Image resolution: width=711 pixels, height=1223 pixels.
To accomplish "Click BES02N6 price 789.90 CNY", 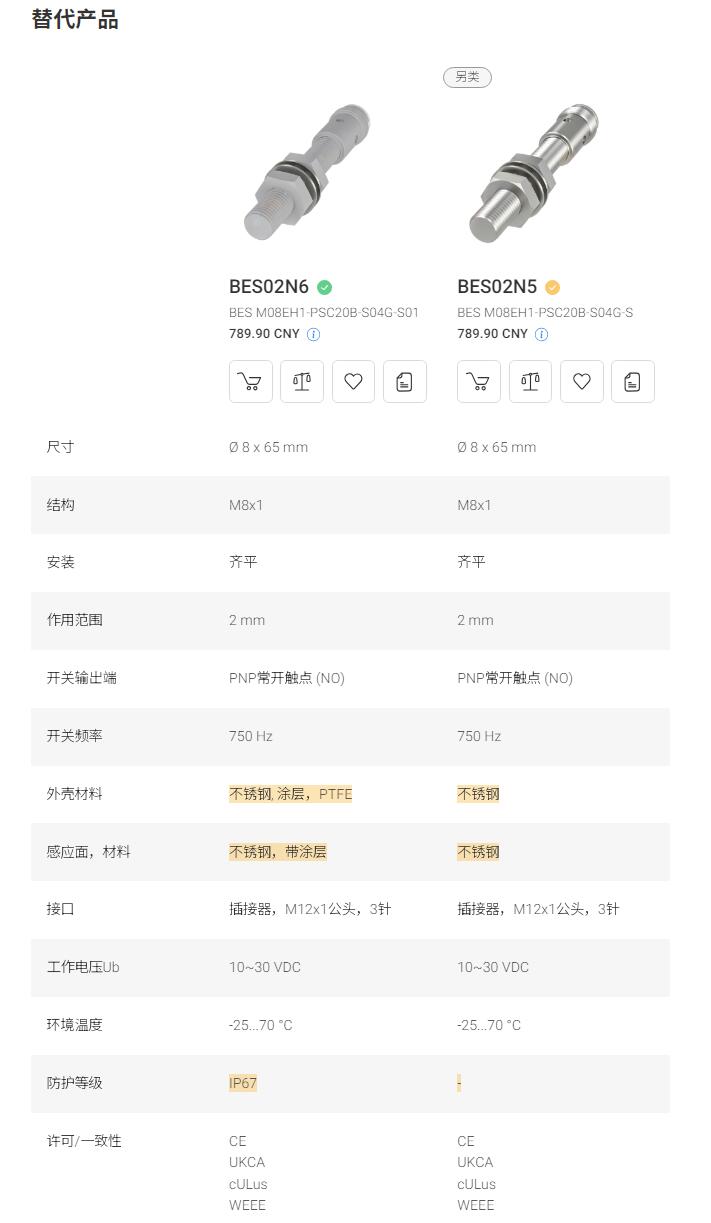I will click(x=264, y=334).
